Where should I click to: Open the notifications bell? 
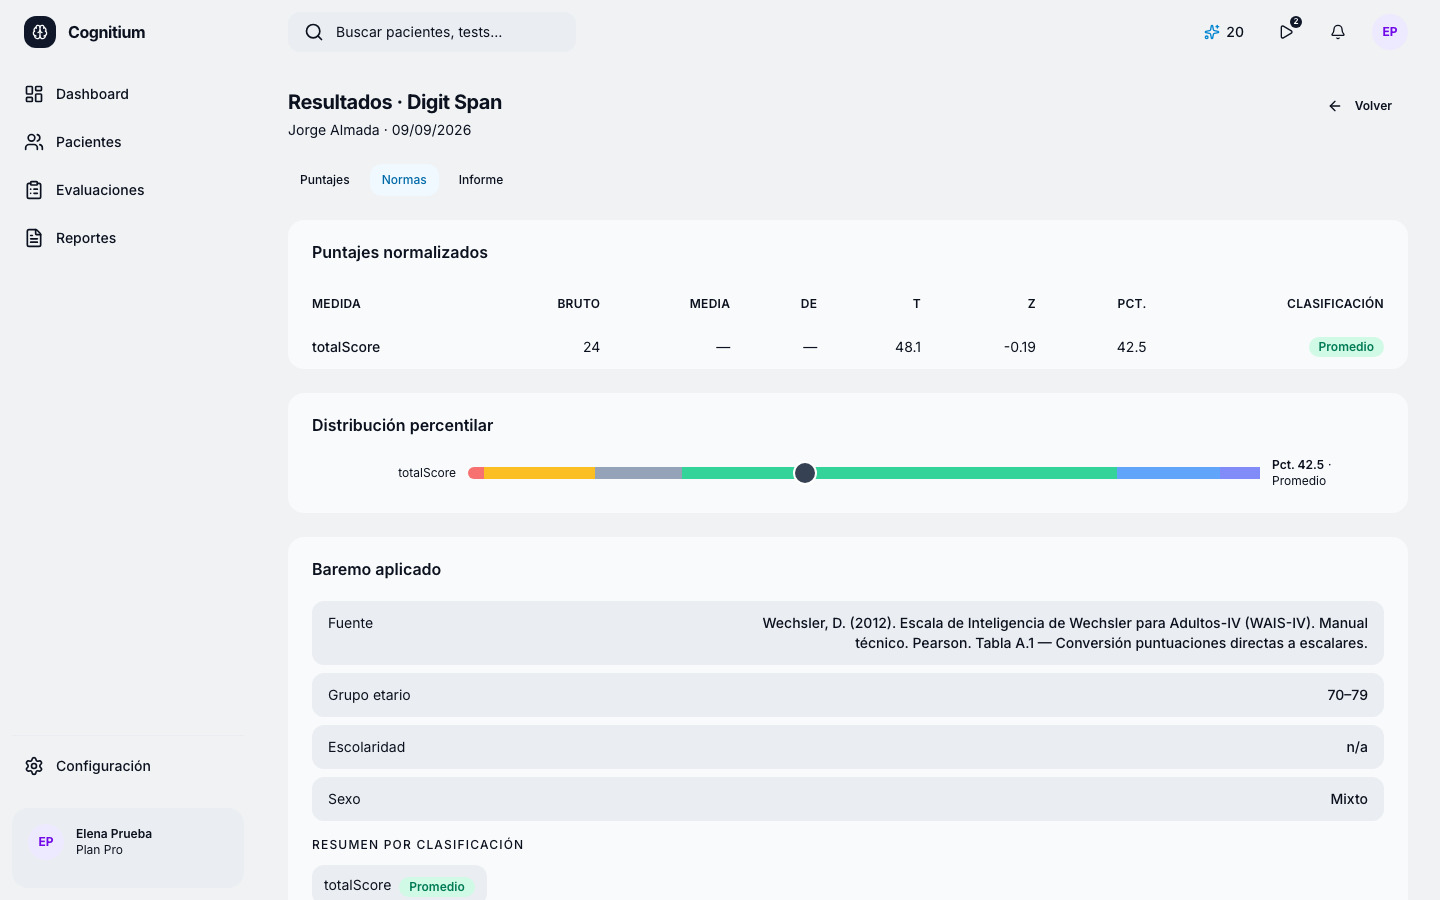point(1338,32)
